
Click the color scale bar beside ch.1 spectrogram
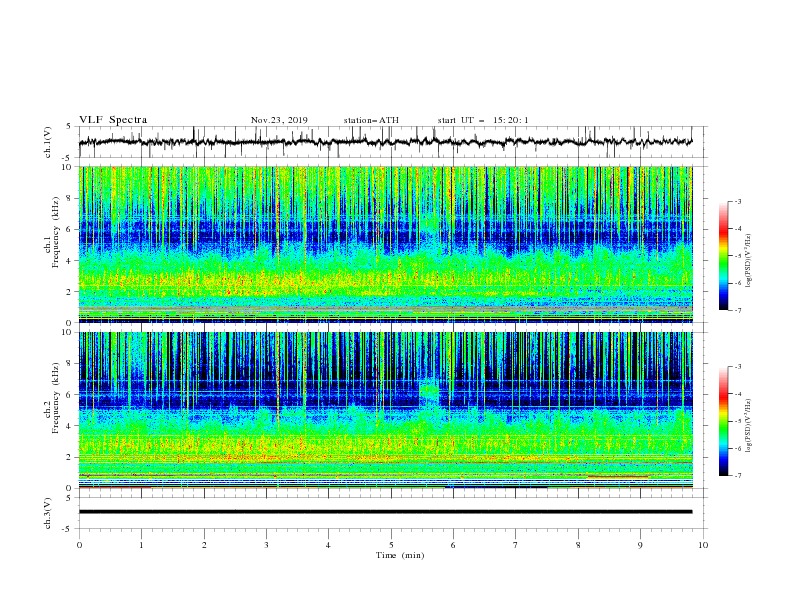[723, 256]
